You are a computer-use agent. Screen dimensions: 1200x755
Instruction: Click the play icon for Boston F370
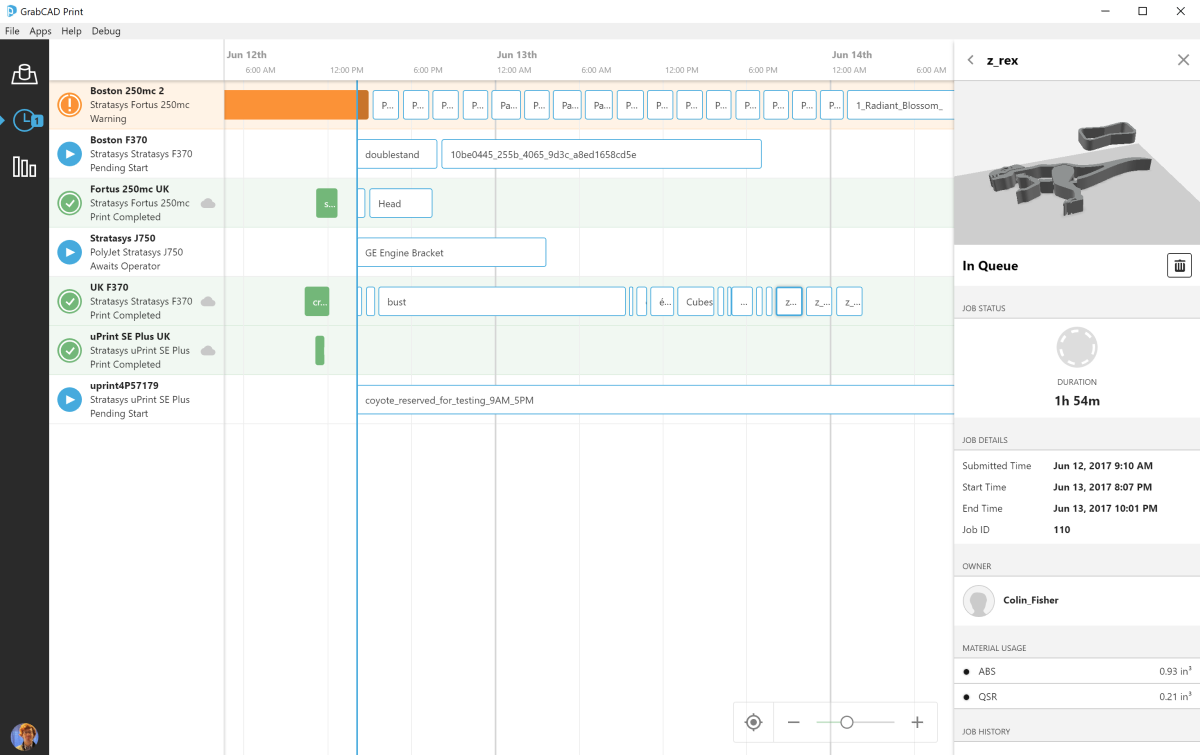[x=69, y=154]
